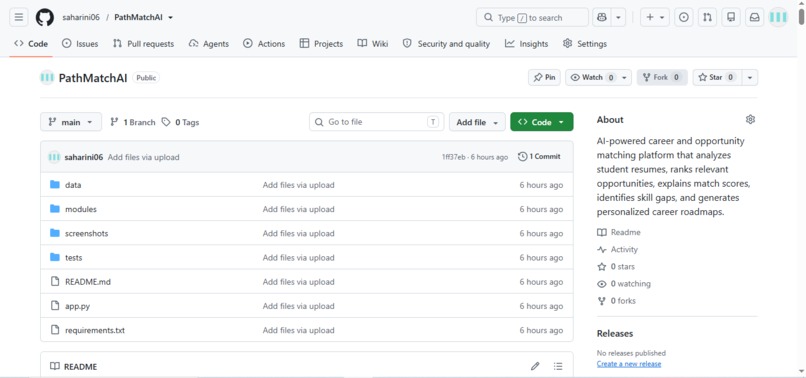This screenshot has height=378, width=806.
Task: Click the file icon beside README.md
Action: tap(55, 281)
